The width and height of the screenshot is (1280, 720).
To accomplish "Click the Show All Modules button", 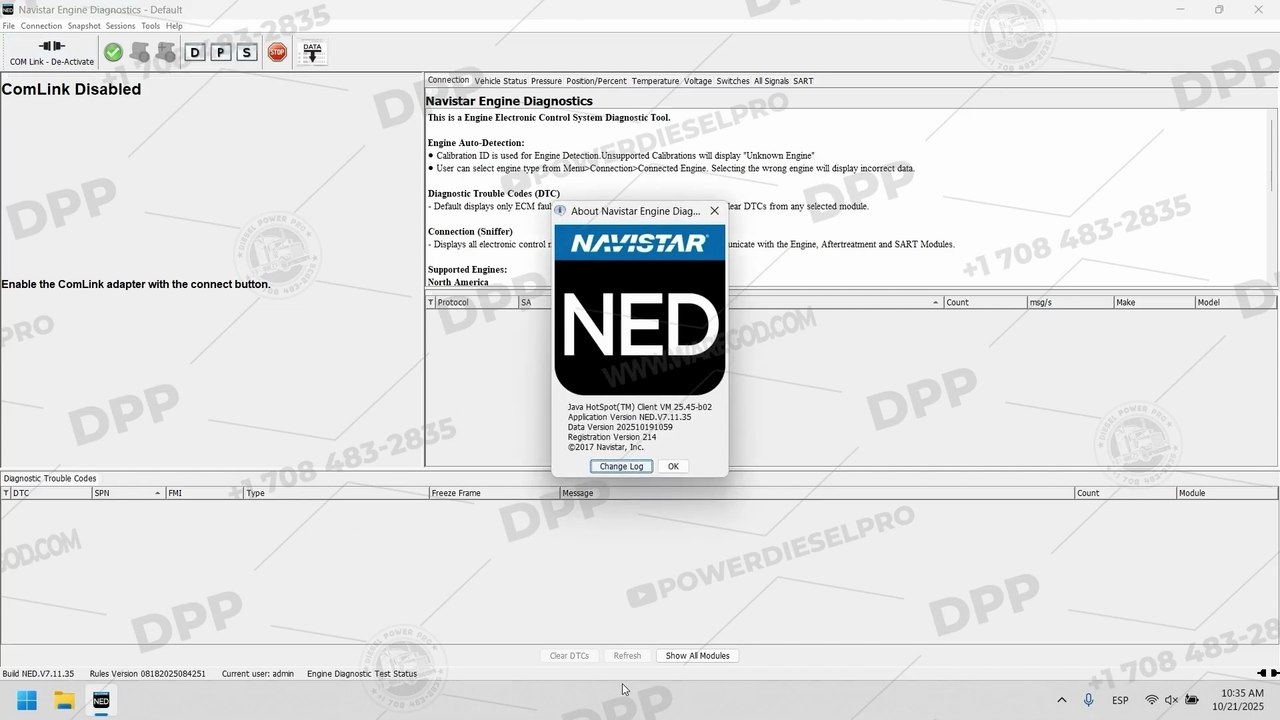I will pyautogui.click(x=697, y=656).
